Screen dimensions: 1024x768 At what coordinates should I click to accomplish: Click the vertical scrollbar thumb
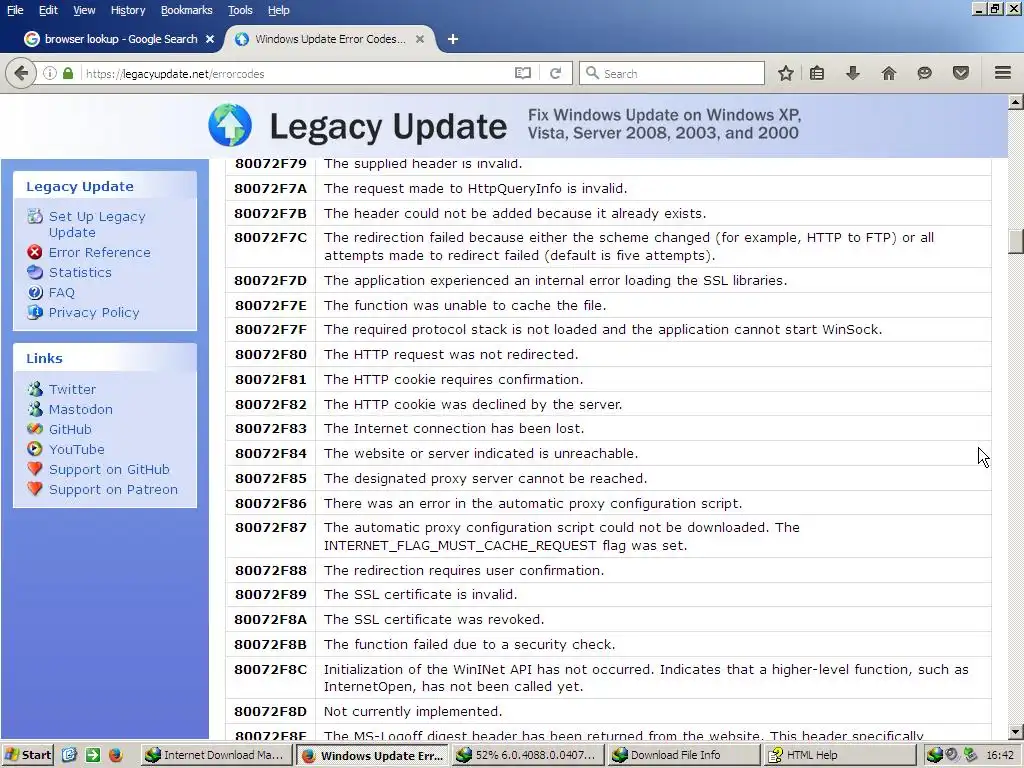click(x=1016, y=241)
